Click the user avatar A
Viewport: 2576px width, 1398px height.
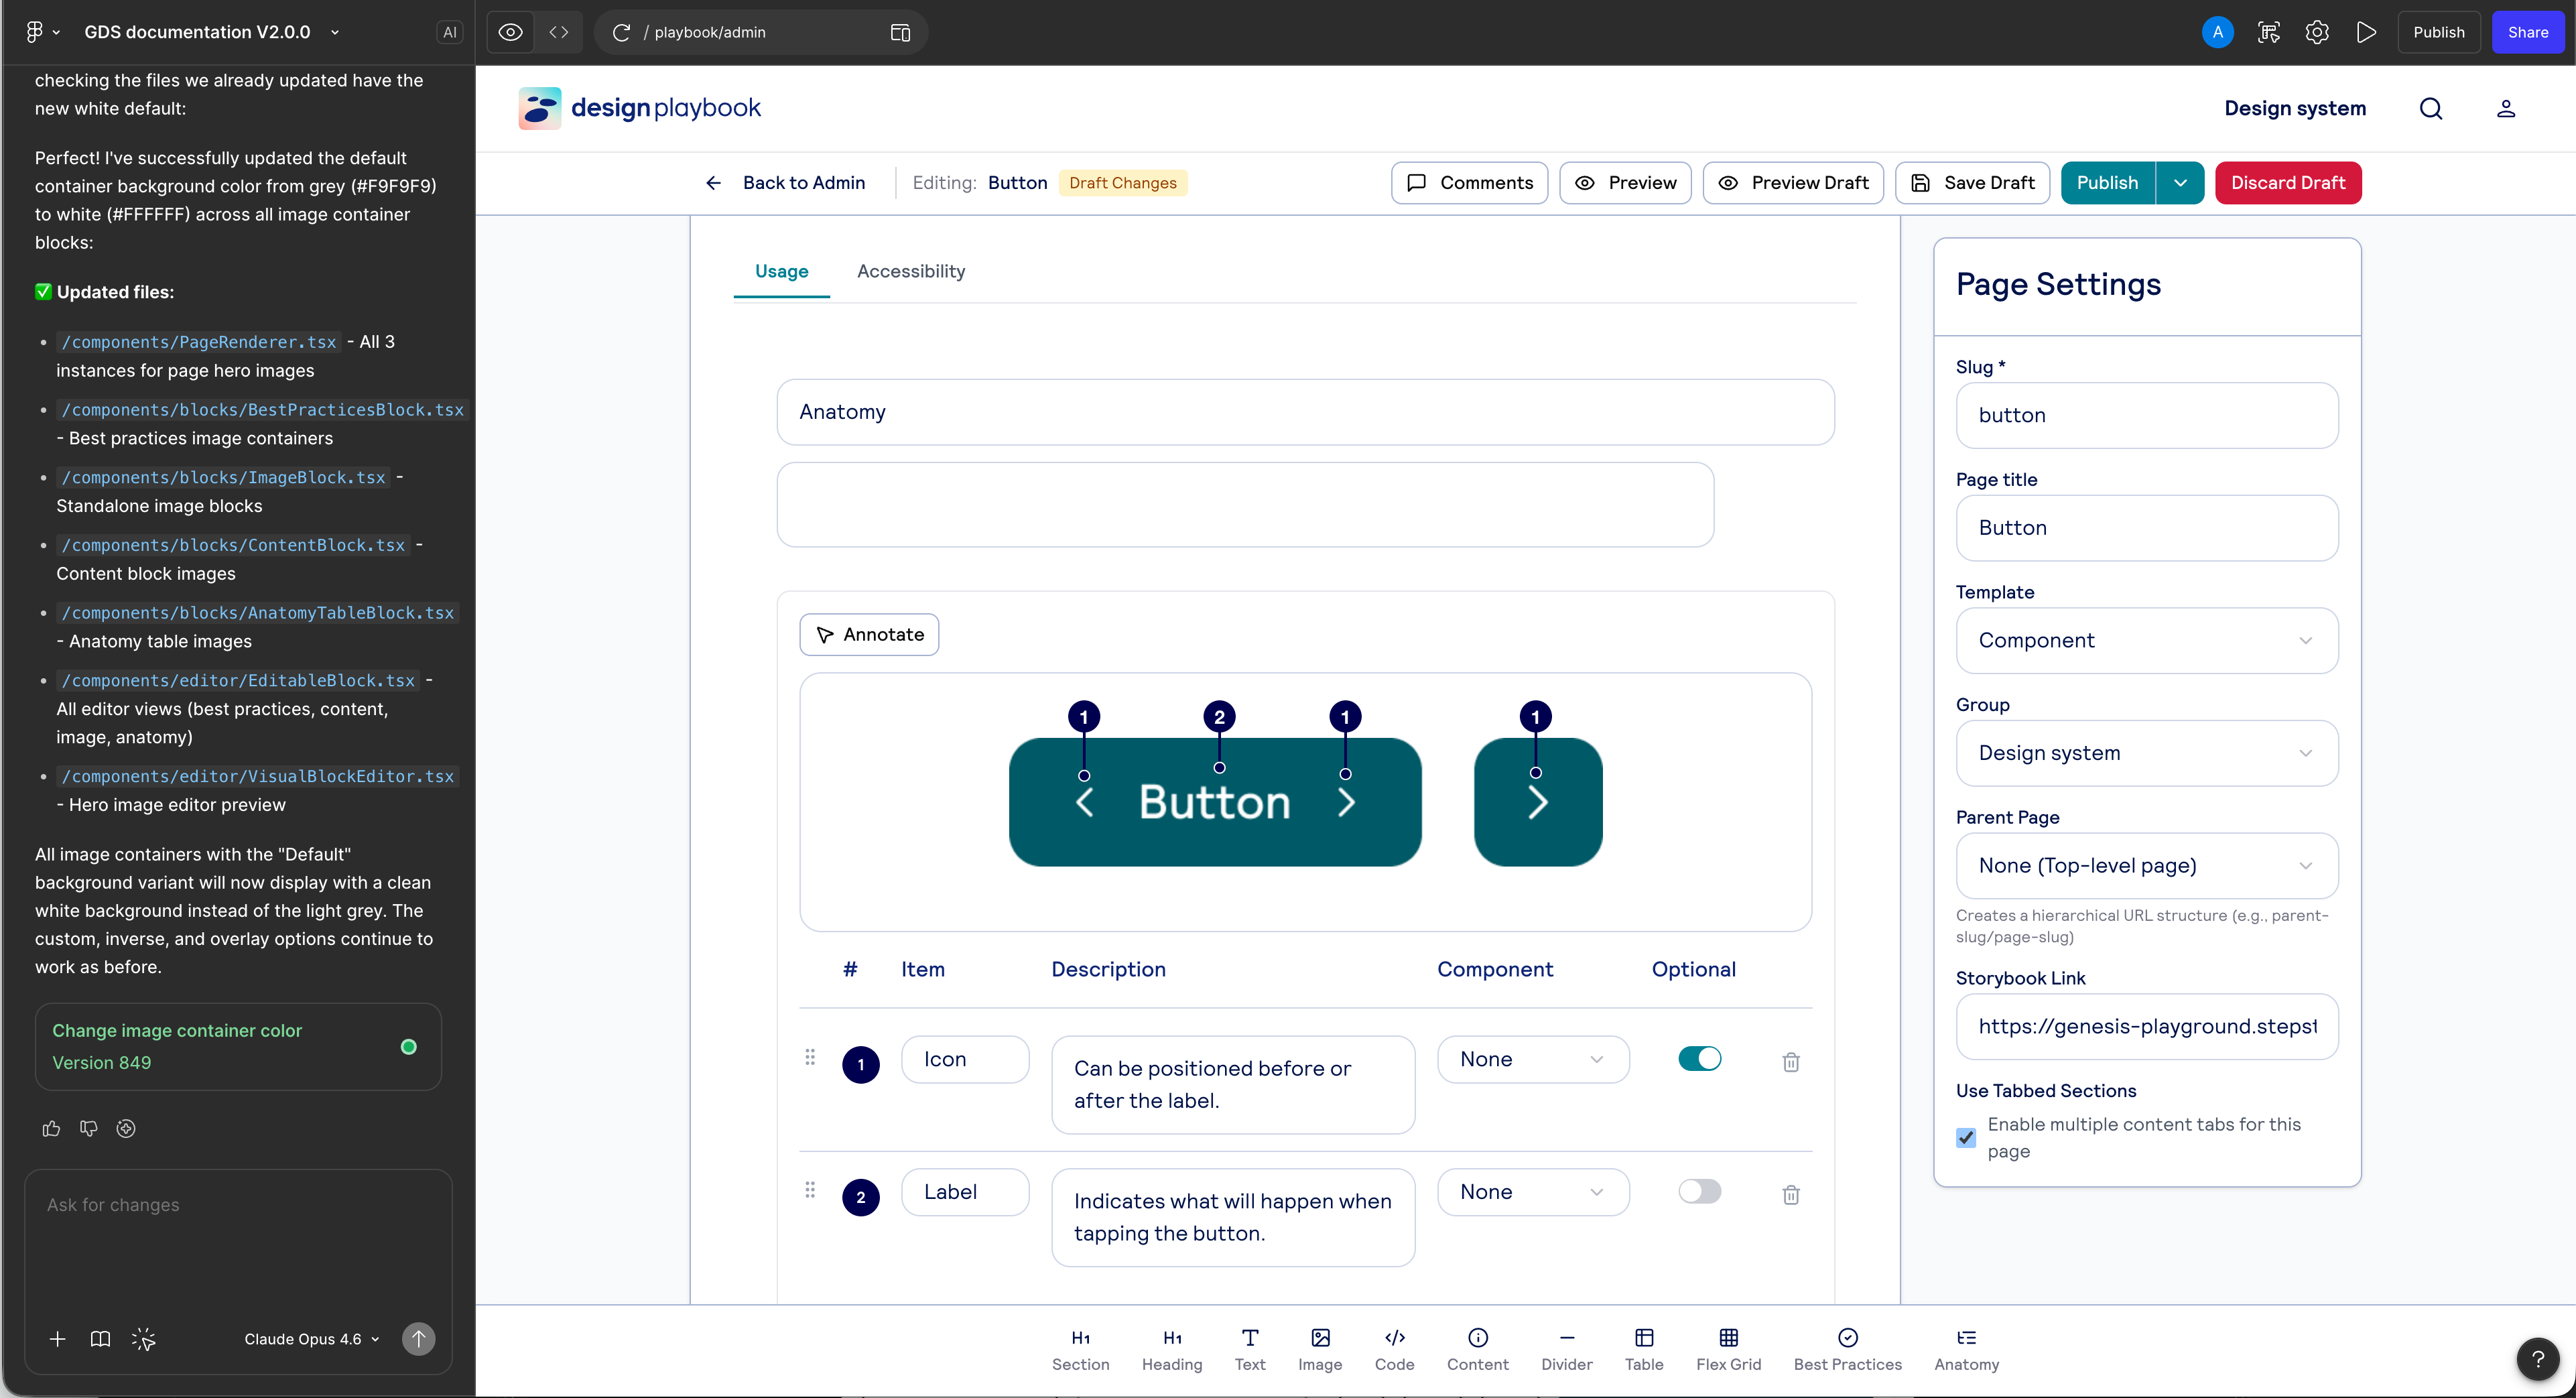tap(2217, 32)
